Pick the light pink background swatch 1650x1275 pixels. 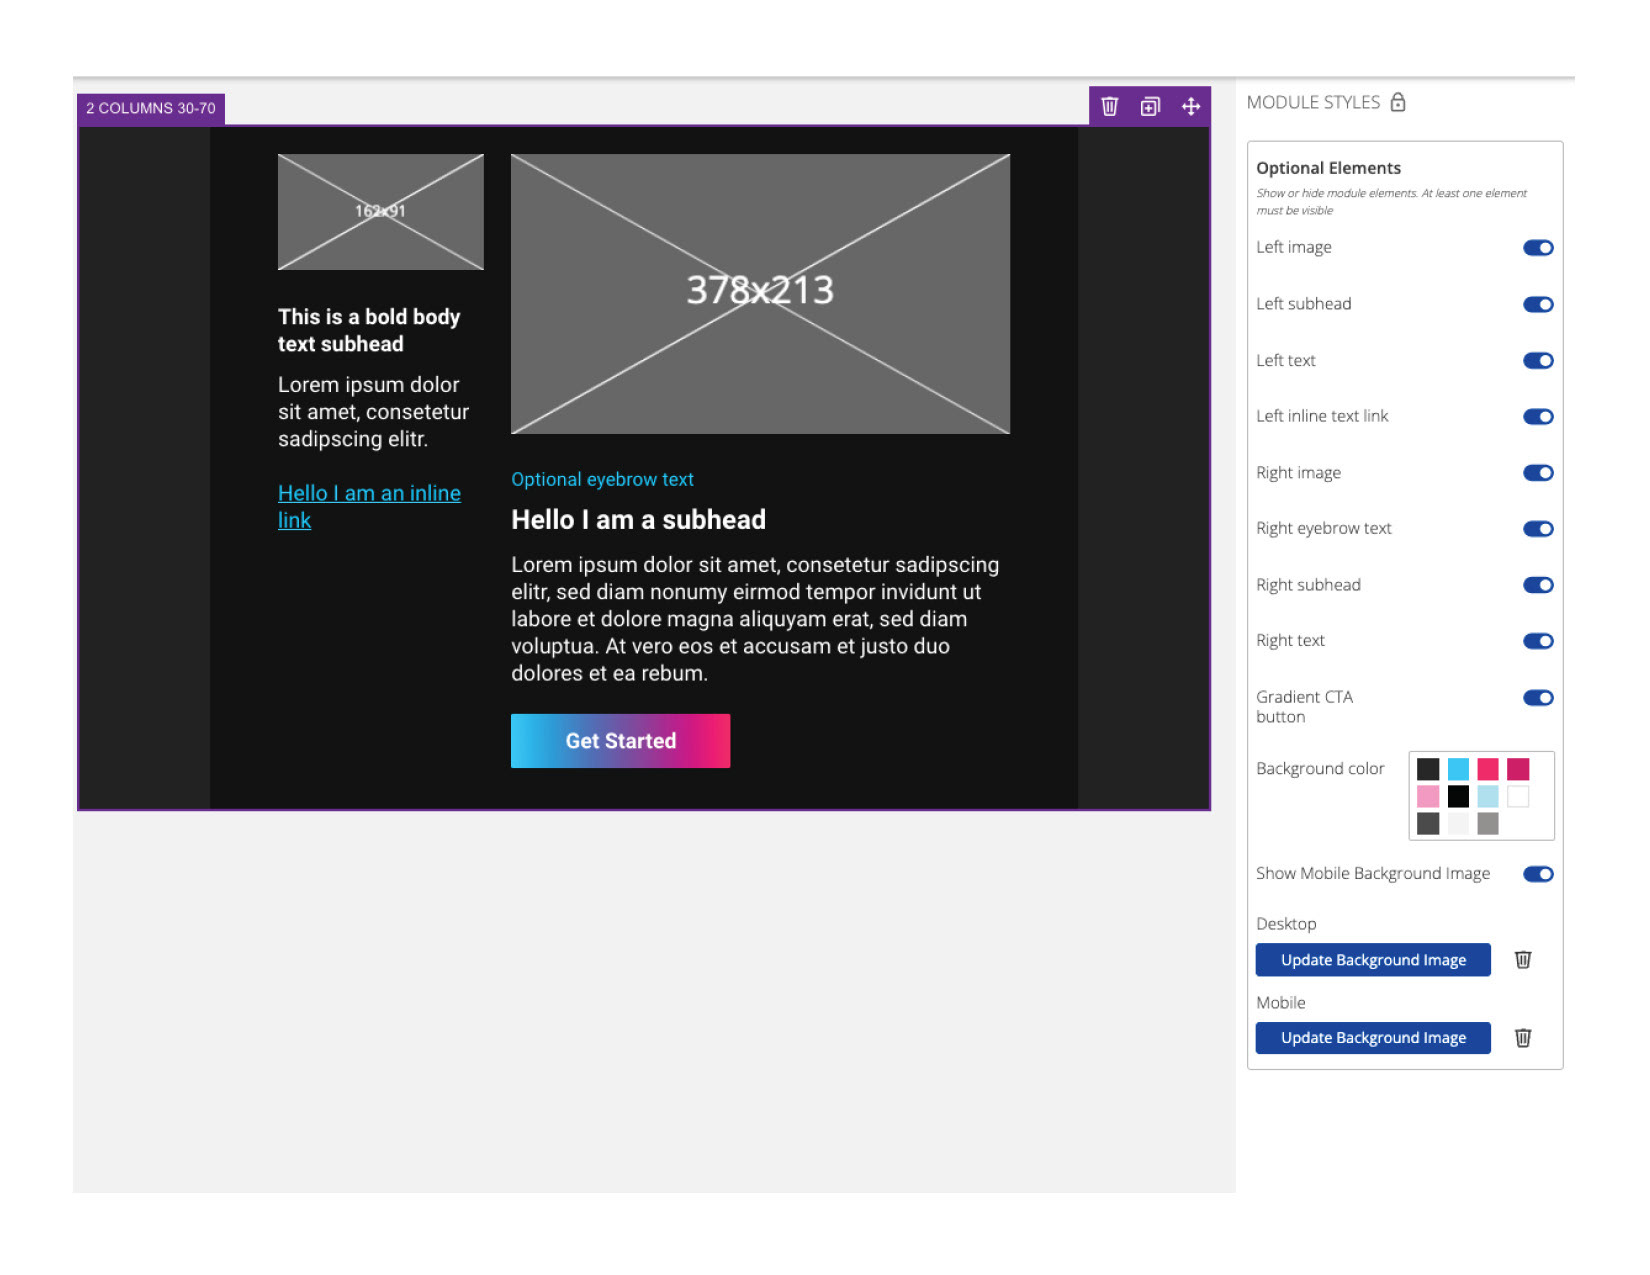click(1428, 796)
